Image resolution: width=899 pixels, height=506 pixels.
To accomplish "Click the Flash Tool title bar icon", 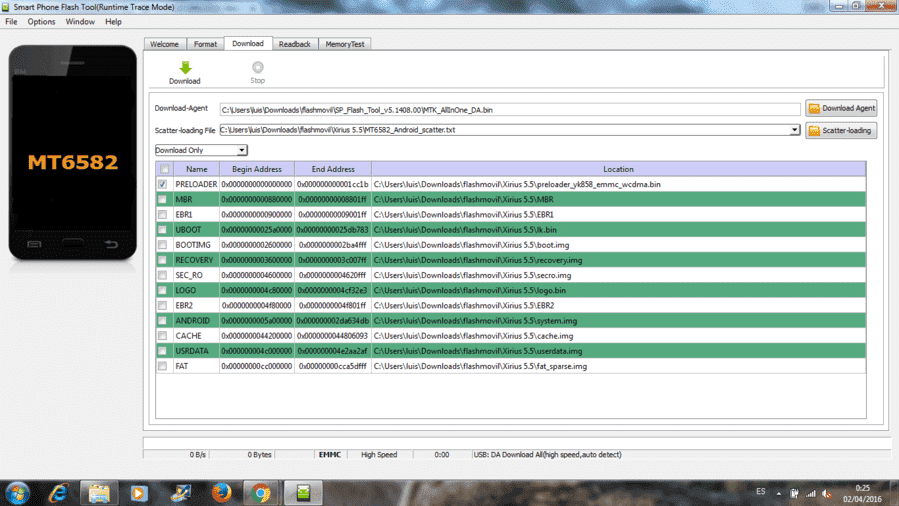I will [x=6, y=7].
